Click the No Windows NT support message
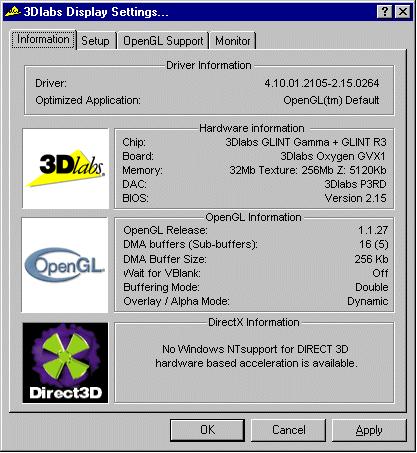 (256, 356)
